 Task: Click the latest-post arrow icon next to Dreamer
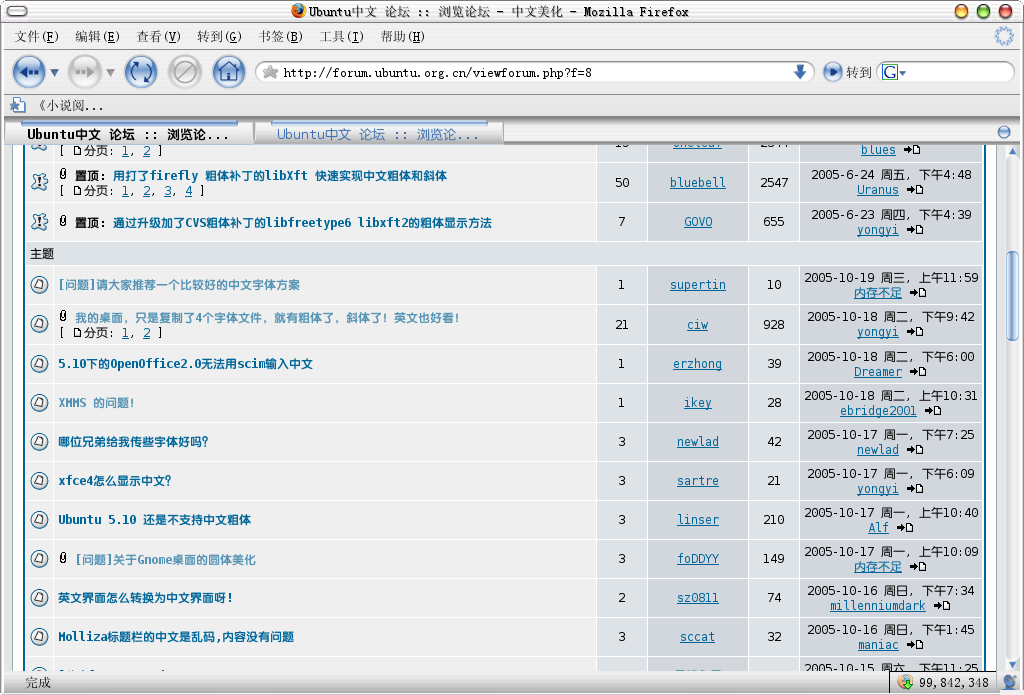coord(918,372)
